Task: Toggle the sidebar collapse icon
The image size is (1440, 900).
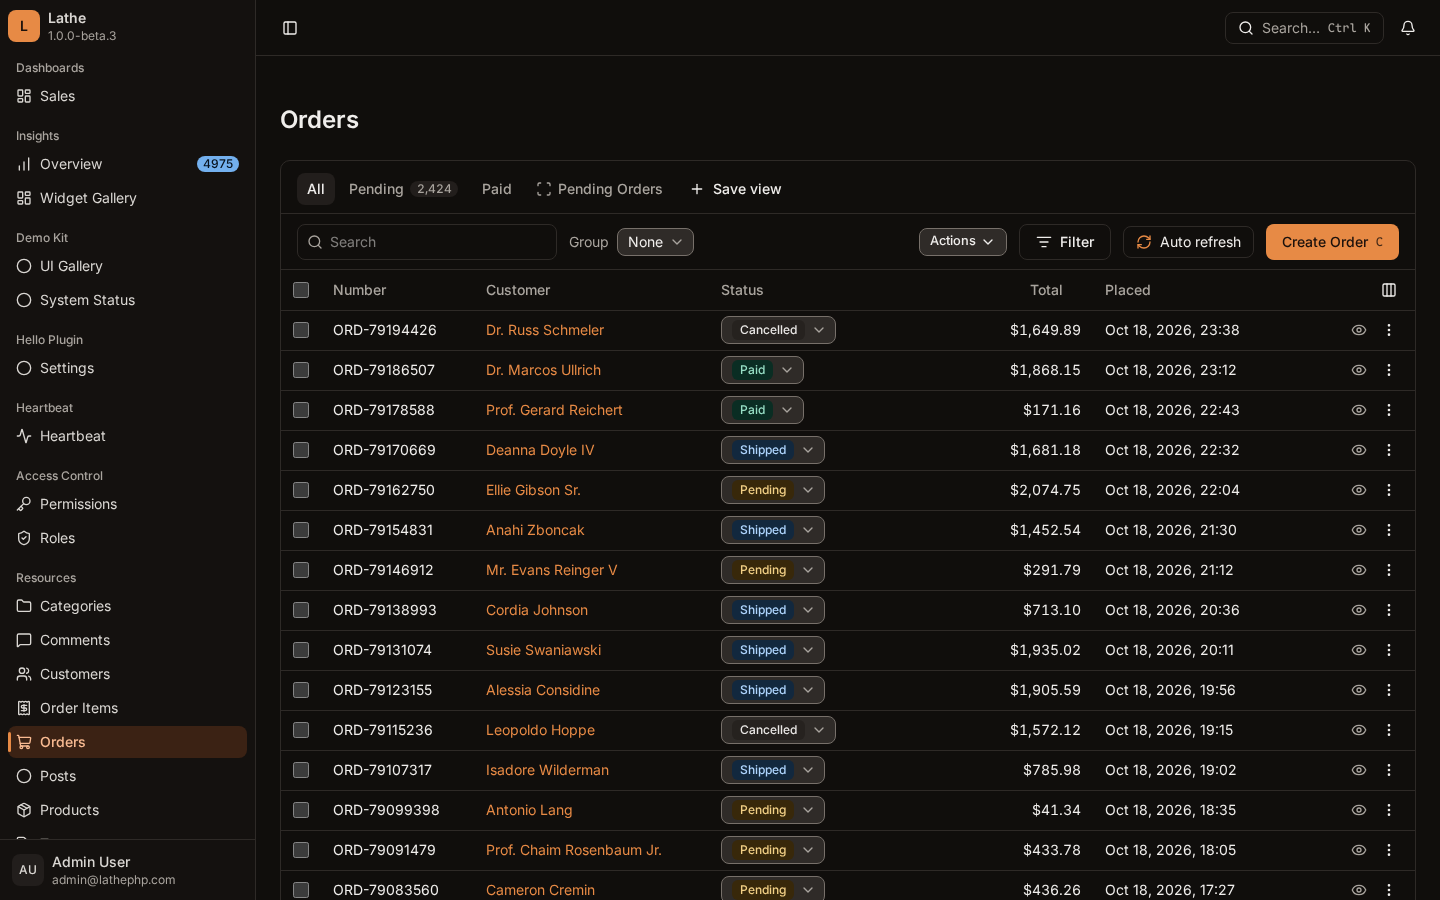Action: click(290, 28)
